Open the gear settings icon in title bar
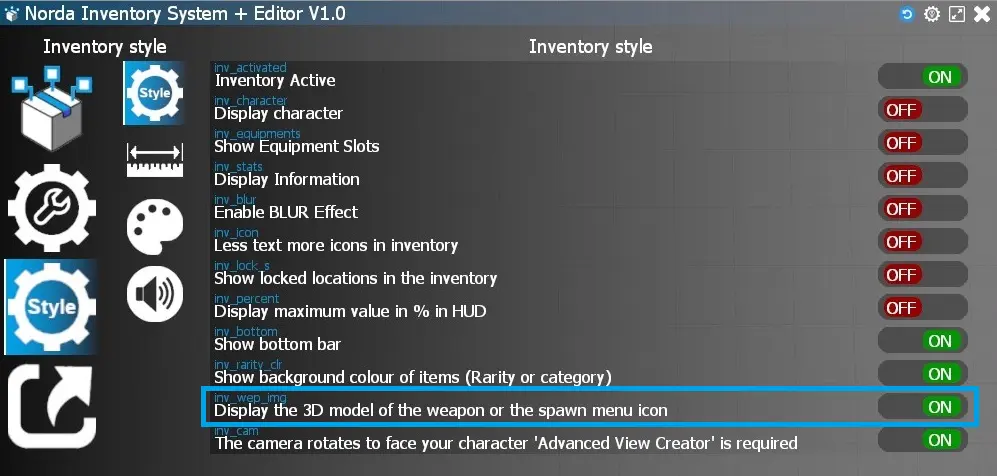997x476 pixels. [932, 14]
